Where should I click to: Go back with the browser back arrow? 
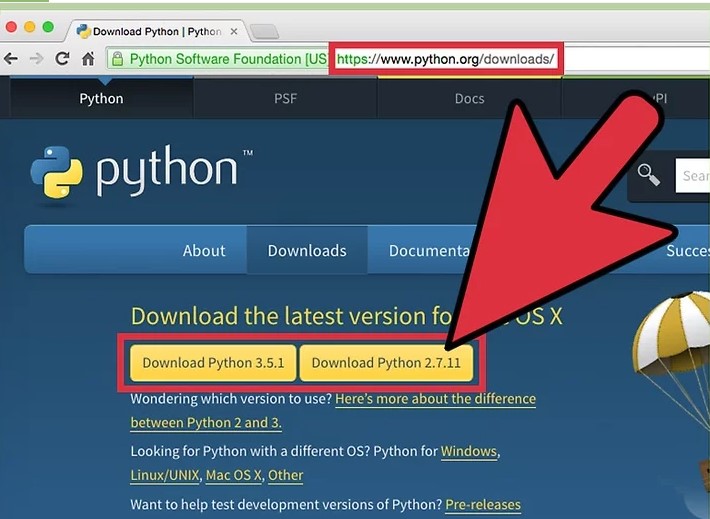11,58
